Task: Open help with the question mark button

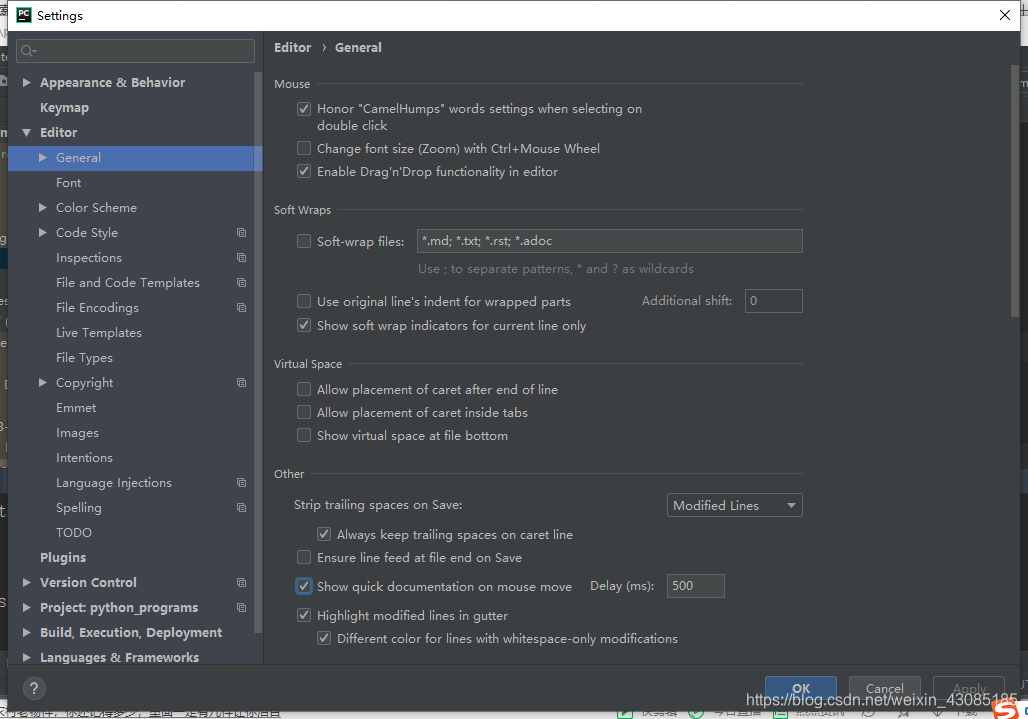Action: coord(34,688)
